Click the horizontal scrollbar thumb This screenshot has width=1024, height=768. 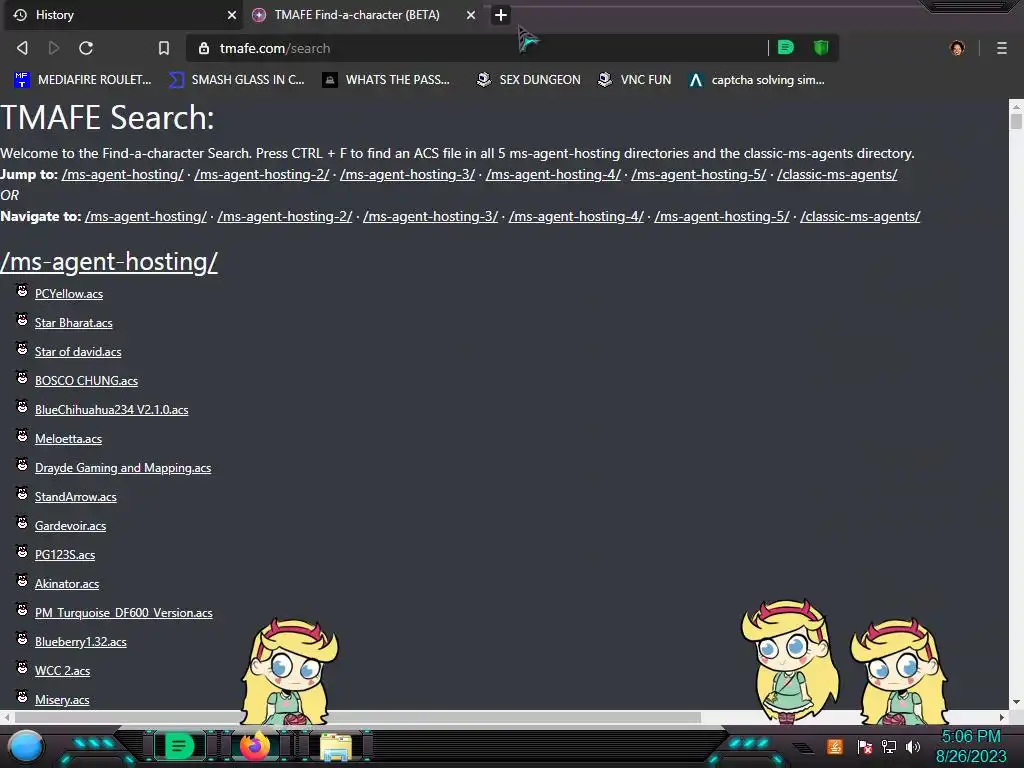click(357, 717)
